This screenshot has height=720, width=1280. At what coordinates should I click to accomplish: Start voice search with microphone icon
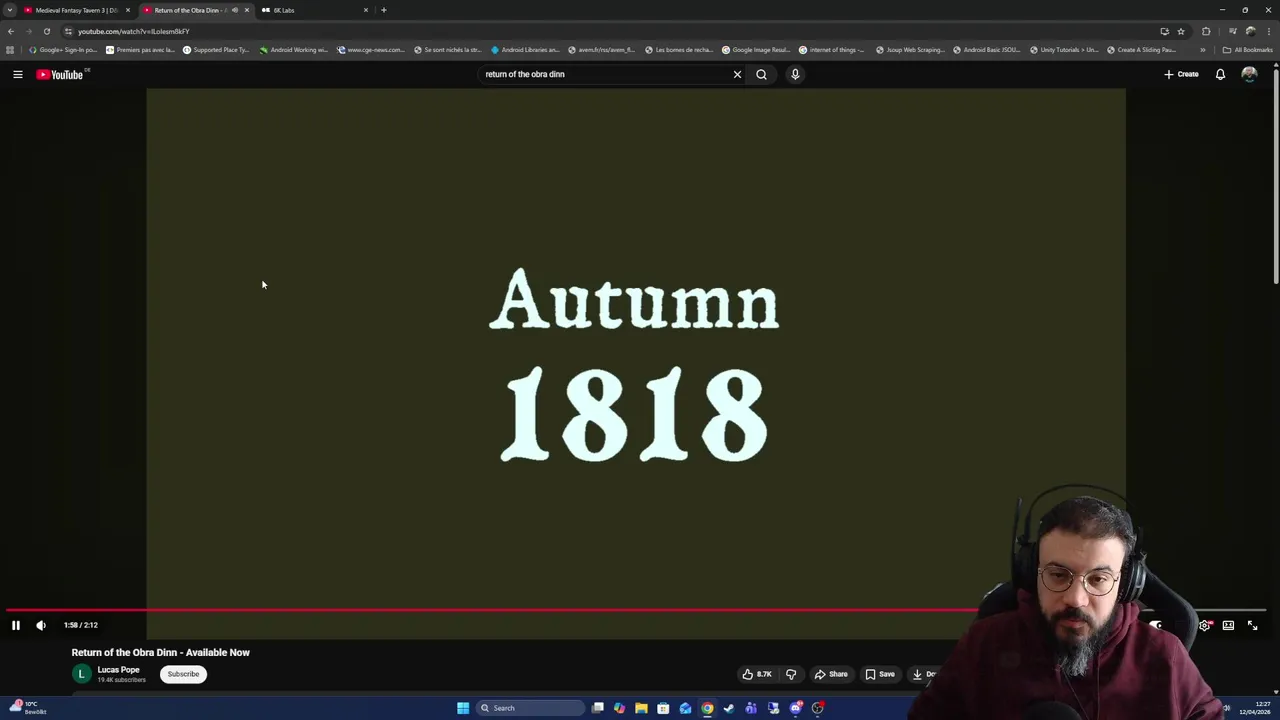(x=795, y=74)
